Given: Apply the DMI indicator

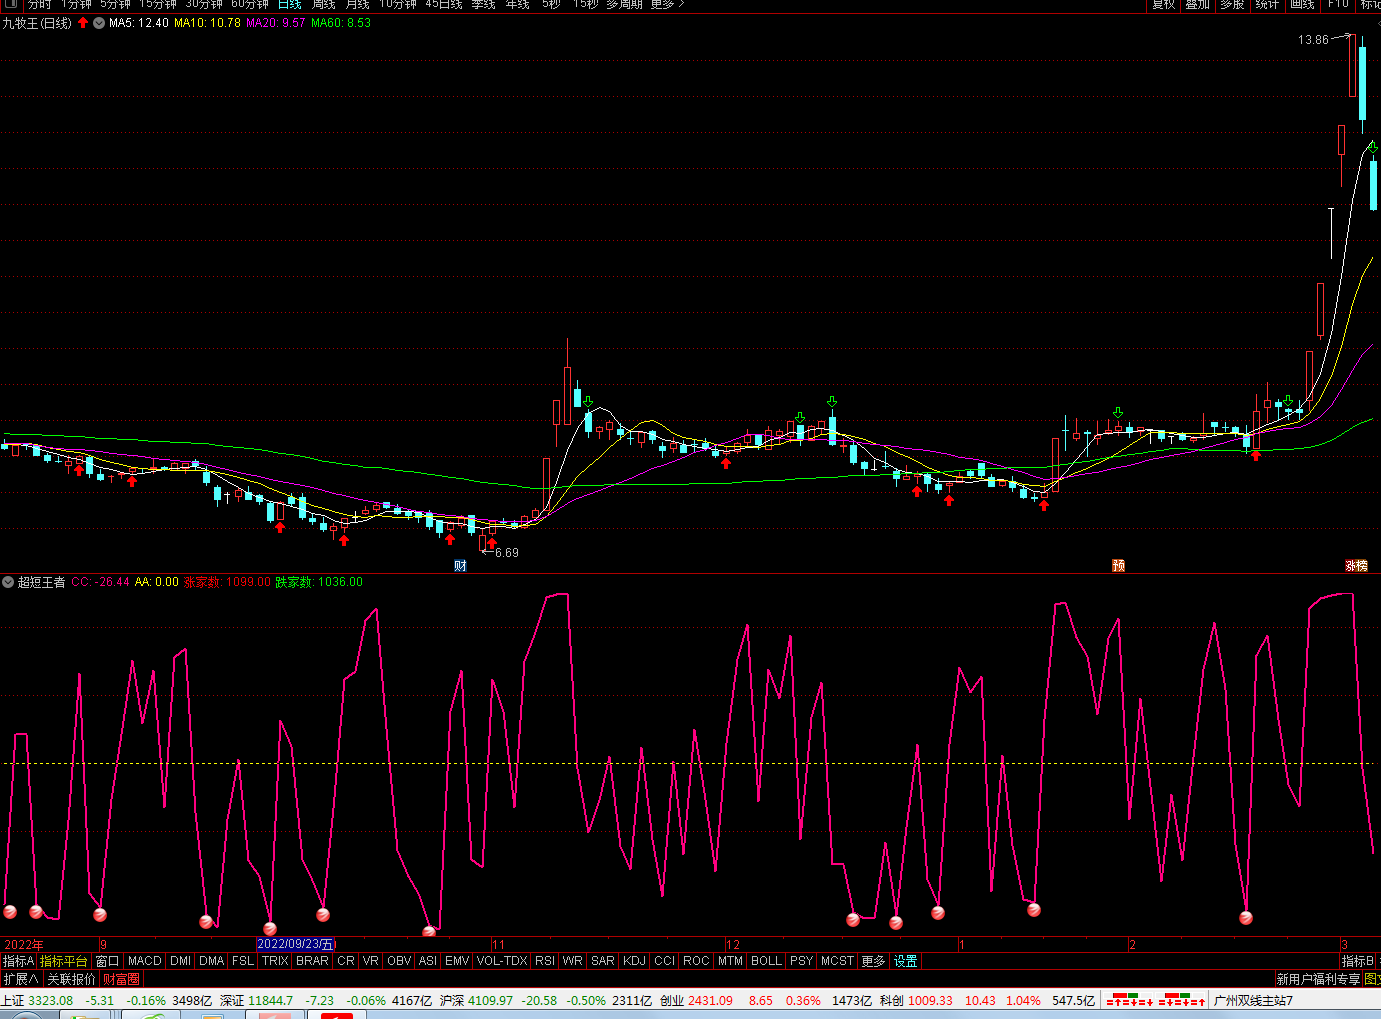Looking at the screenshot, I should tap(180, 961).
